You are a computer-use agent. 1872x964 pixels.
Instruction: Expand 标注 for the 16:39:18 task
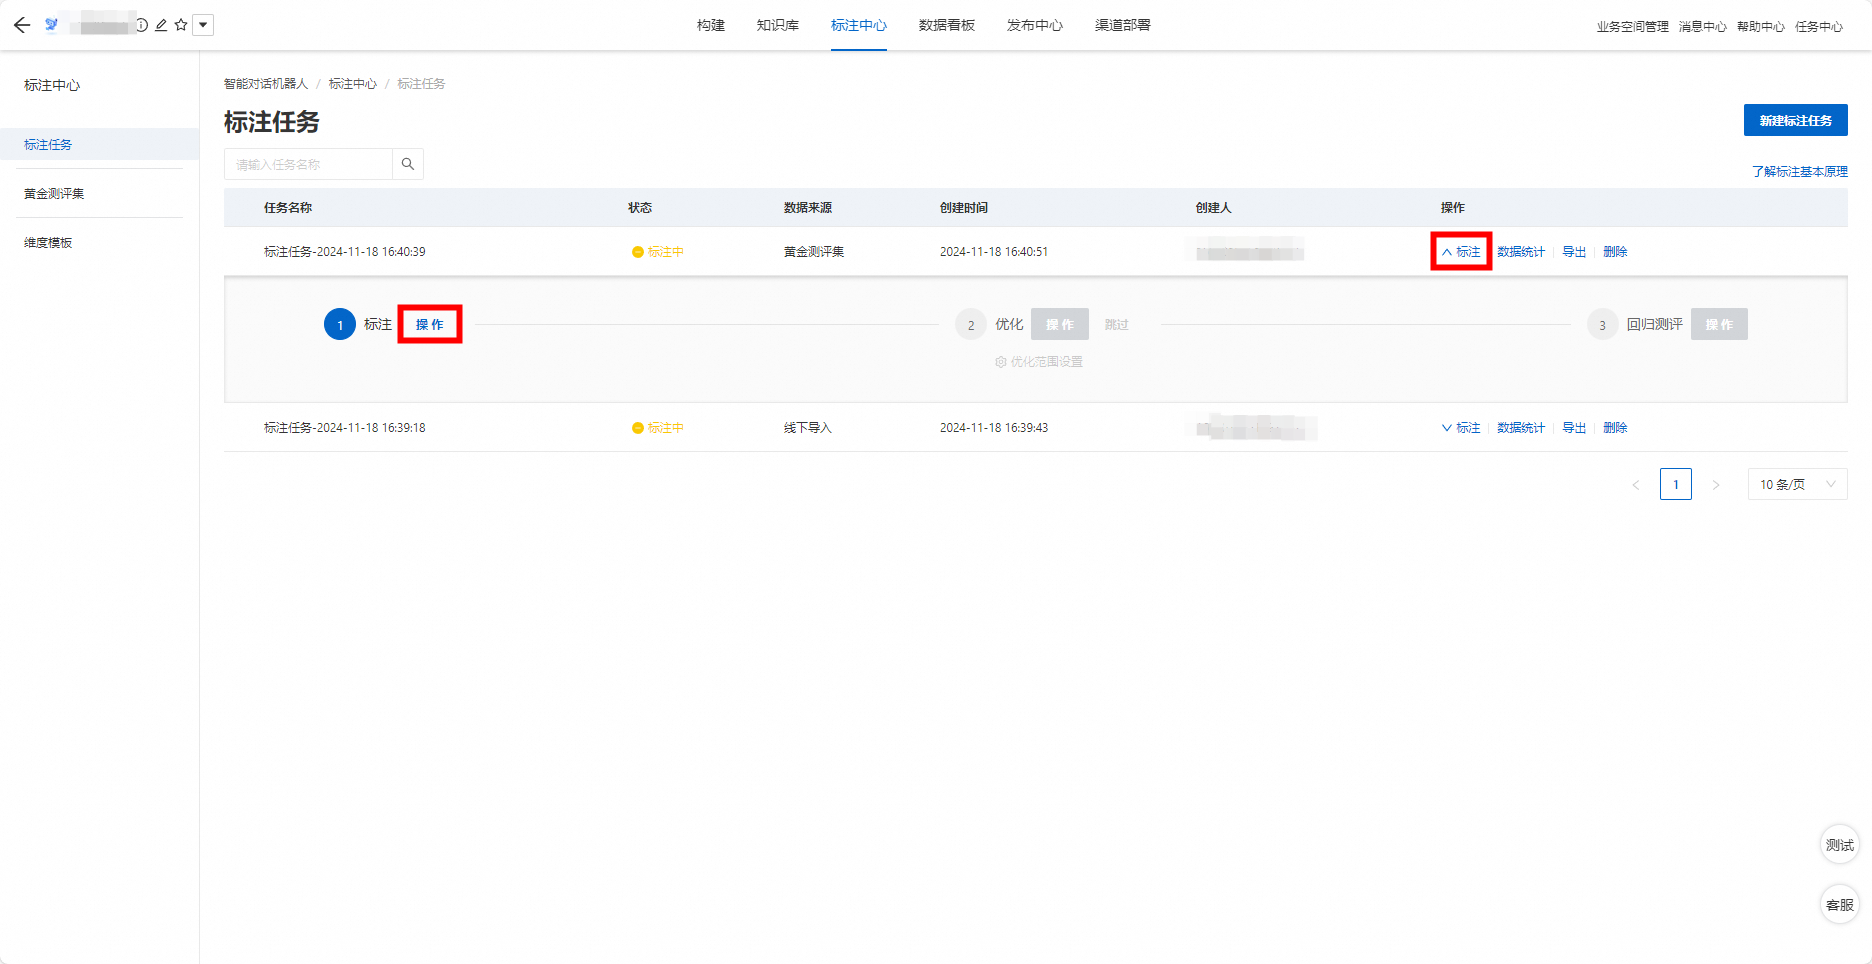[x=1461, y=428]
